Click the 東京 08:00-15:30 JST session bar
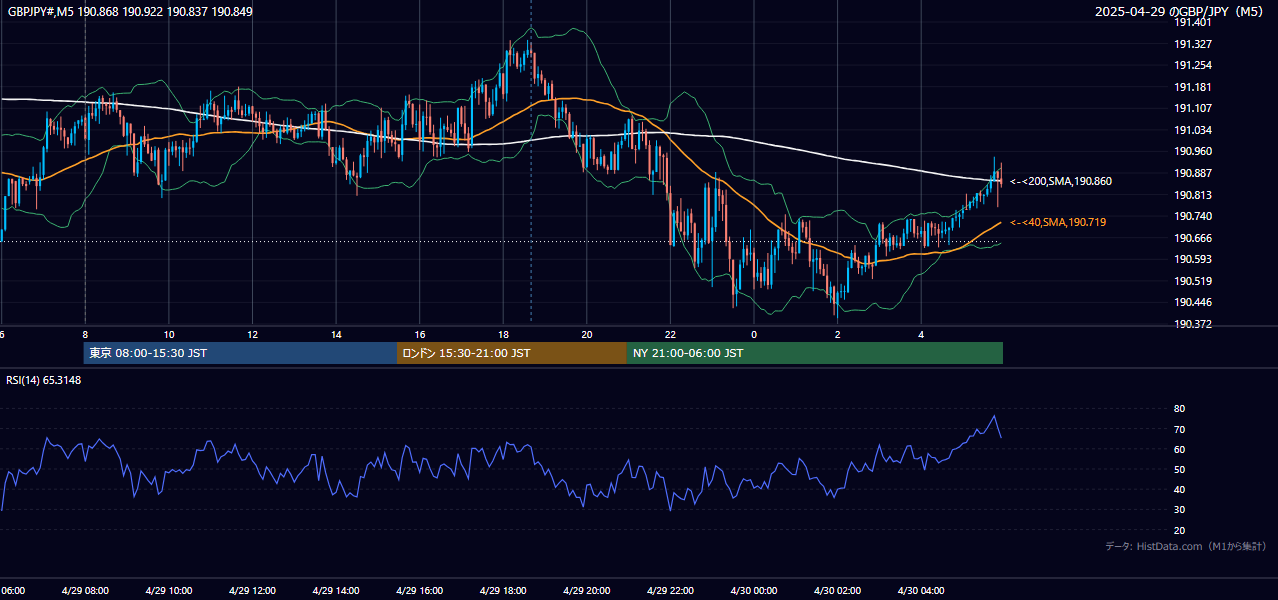Screen dimensions: 1278x600 (x=241, y=353)
